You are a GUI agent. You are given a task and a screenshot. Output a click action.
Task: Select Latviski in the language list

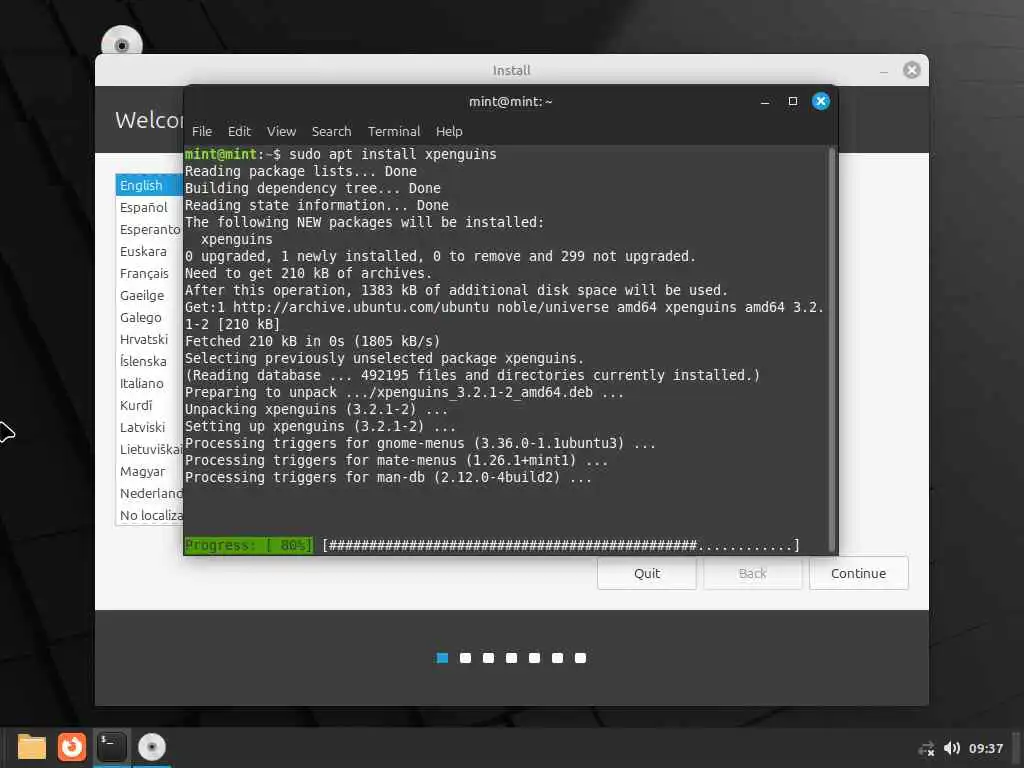[x=150, y=427]
